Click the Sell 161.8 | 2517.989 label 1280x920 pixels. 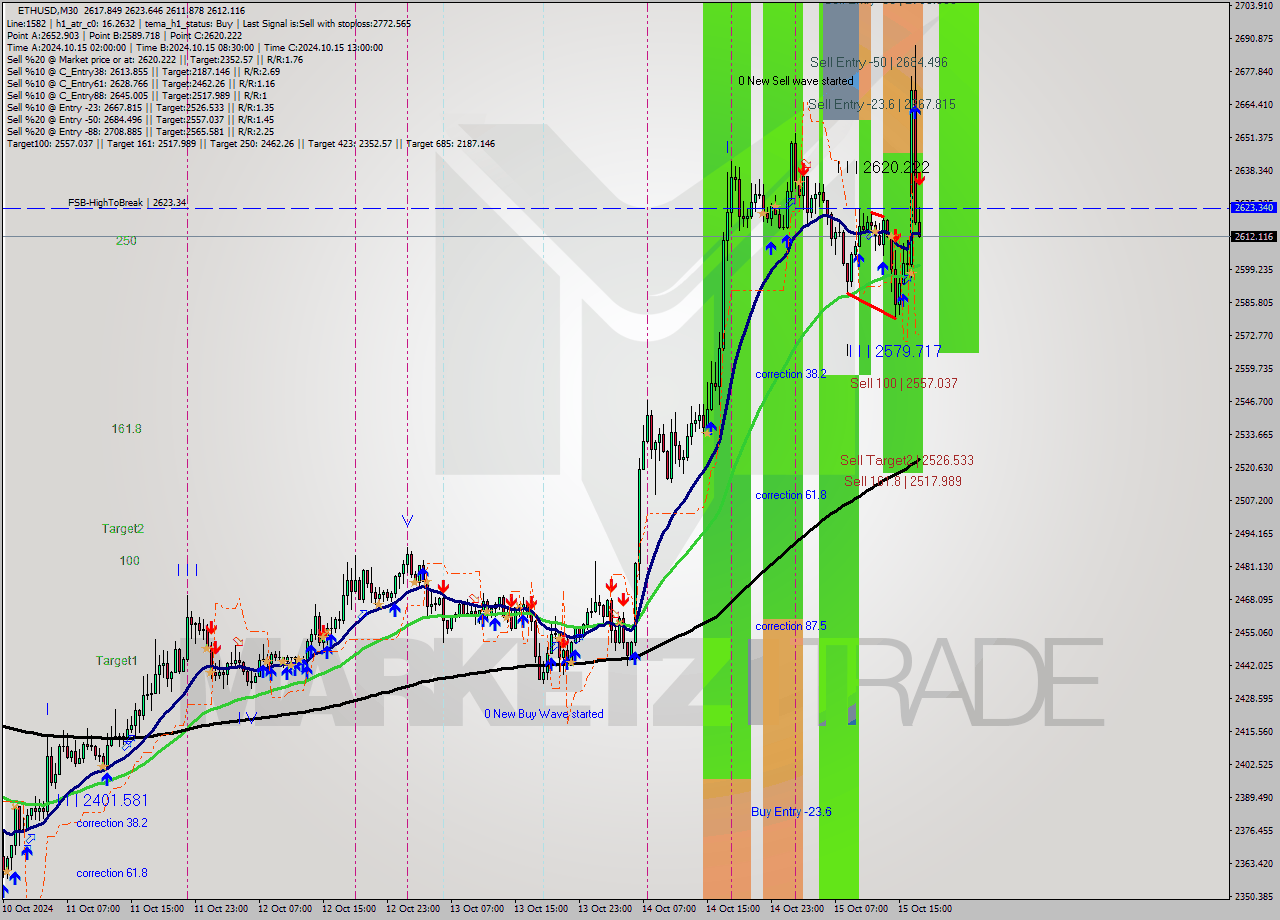(x=903, y=481)
